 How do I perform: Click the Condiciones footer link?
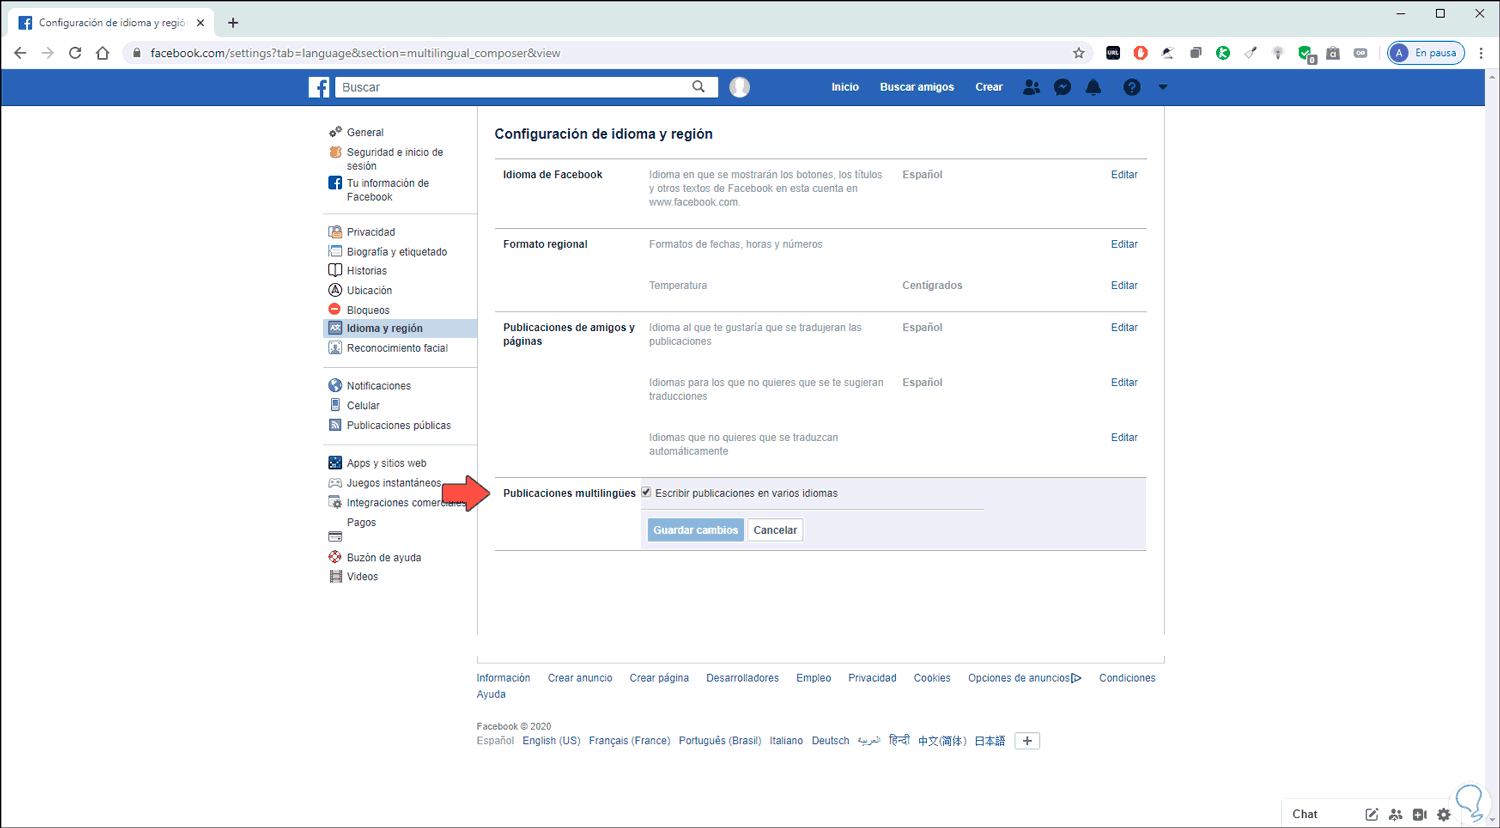[1127, 678]
